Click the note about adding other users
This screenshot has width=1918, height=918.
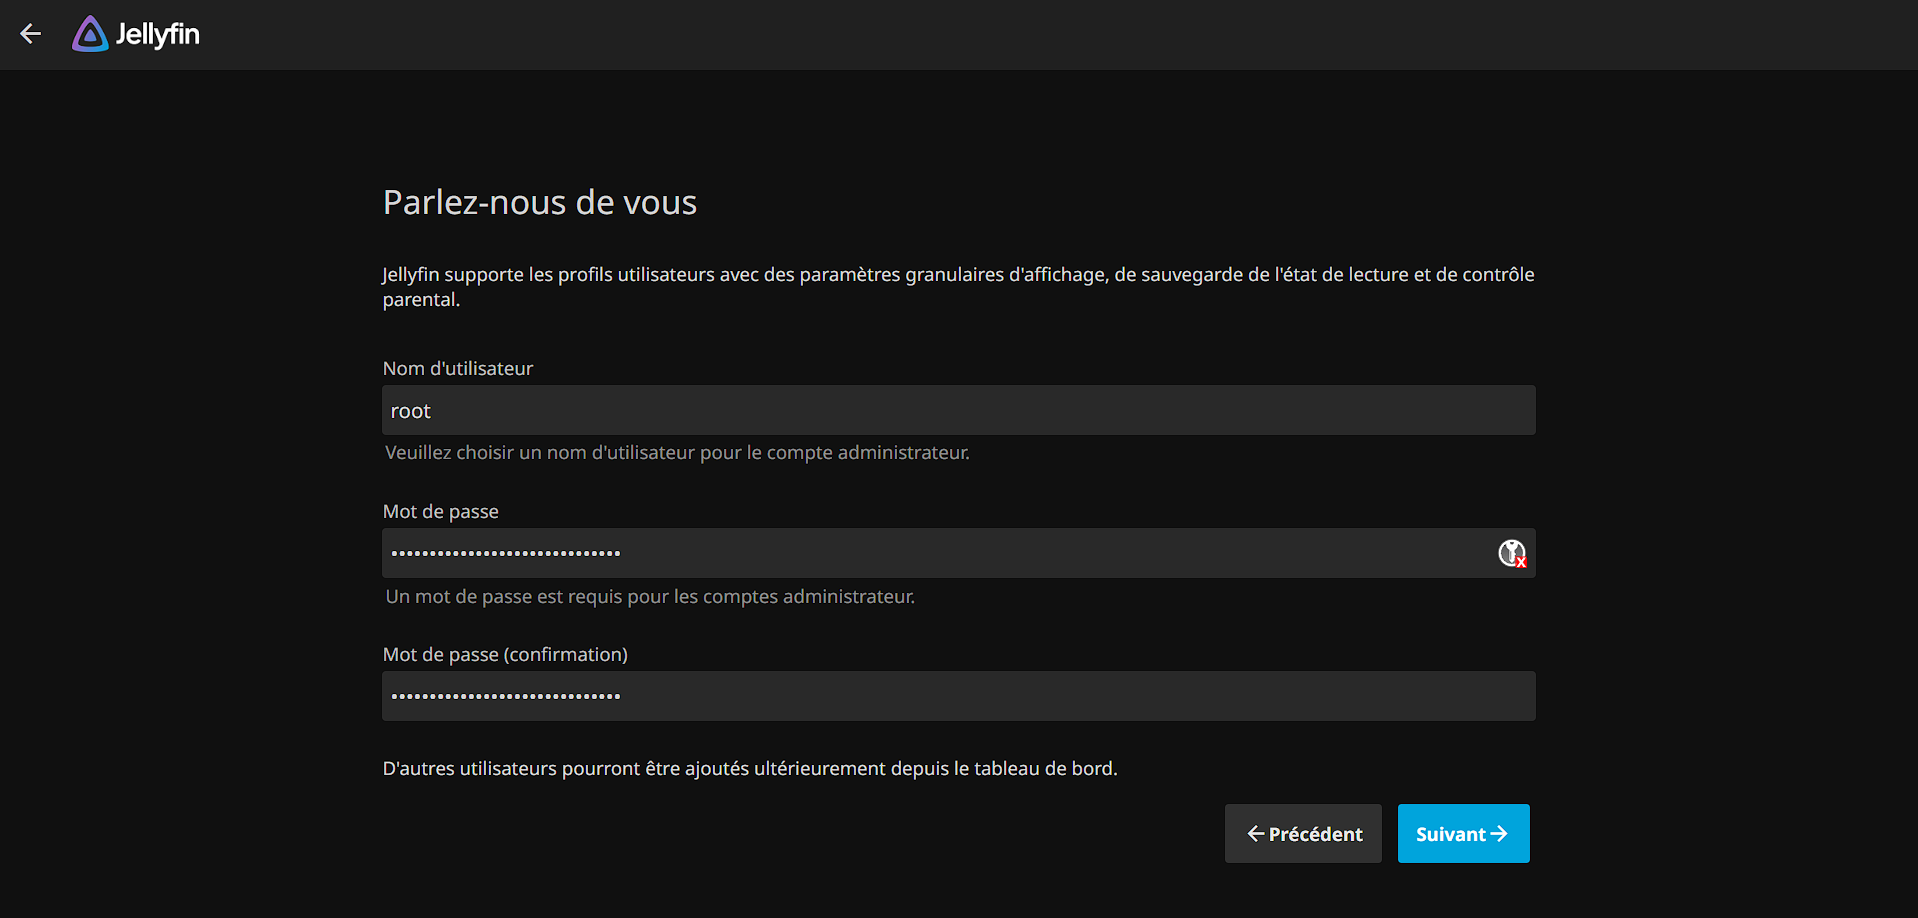point(750,769)
